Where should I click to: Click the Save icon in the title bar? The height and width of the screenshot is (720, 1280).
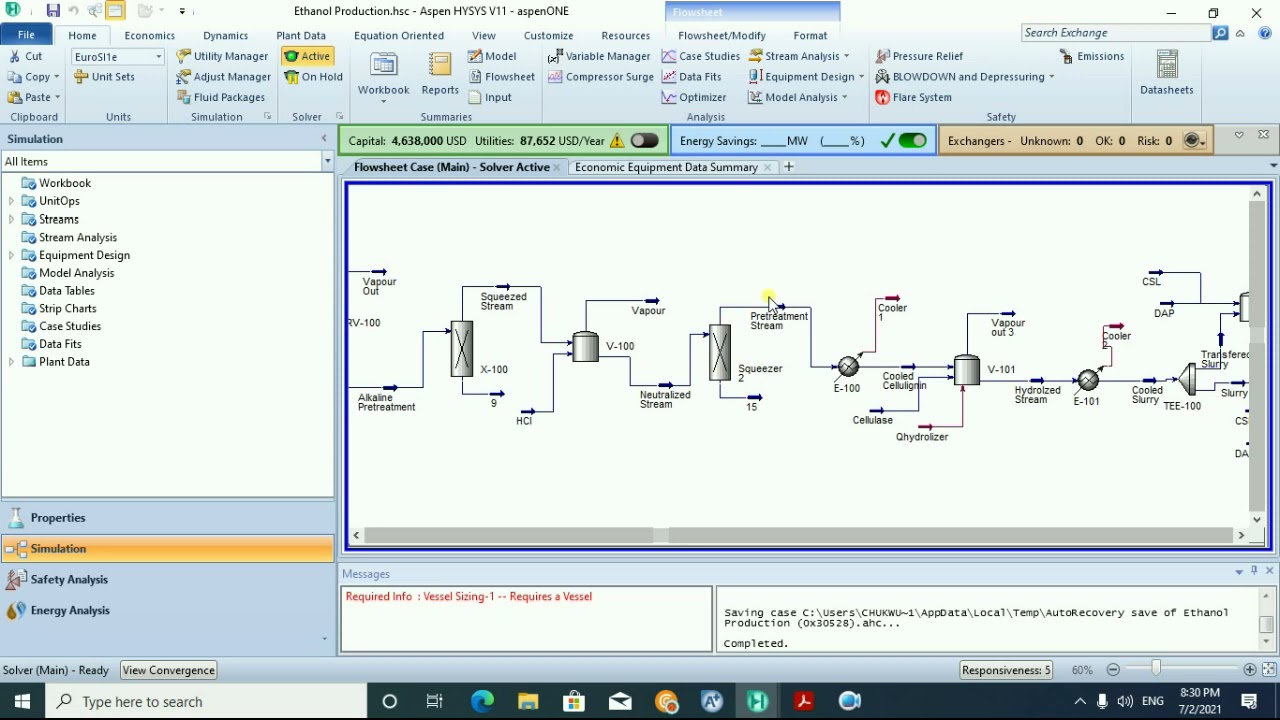[x=52, y=11]
